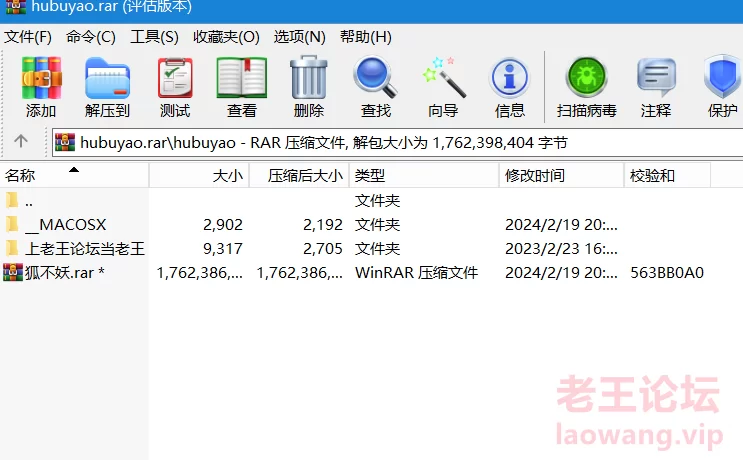Open the Comment (注释) icon
The height and width of the screenshot is (460, 743).
656,77
